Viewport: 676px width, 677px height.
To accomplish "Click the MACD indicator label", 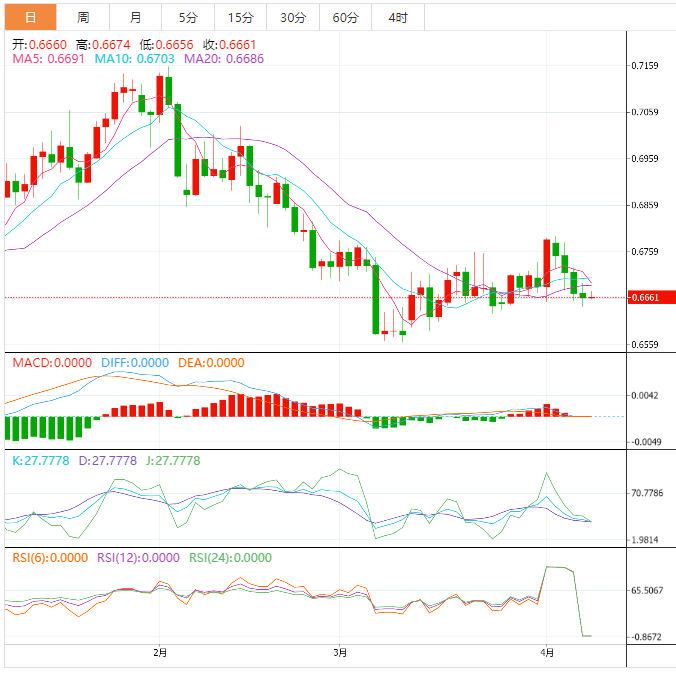I will pos(52,362).
